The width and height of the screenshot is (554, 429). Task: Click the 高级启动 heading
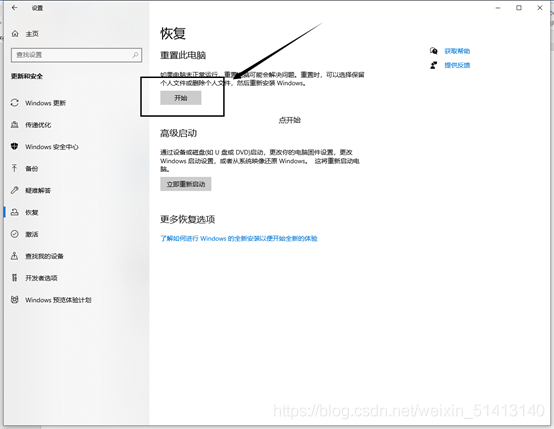(178, 133)
